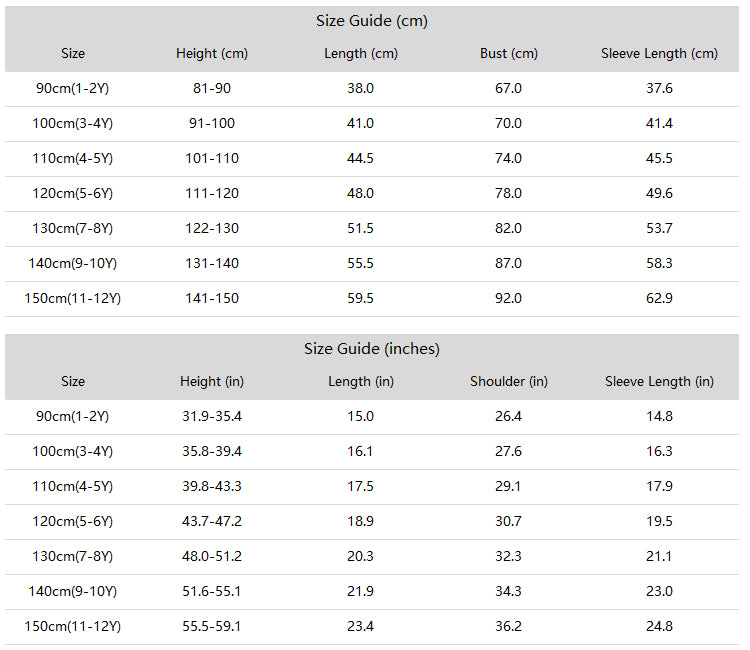
Task: Select the Height (cm) column header
Action: click(x=212, y=54)
